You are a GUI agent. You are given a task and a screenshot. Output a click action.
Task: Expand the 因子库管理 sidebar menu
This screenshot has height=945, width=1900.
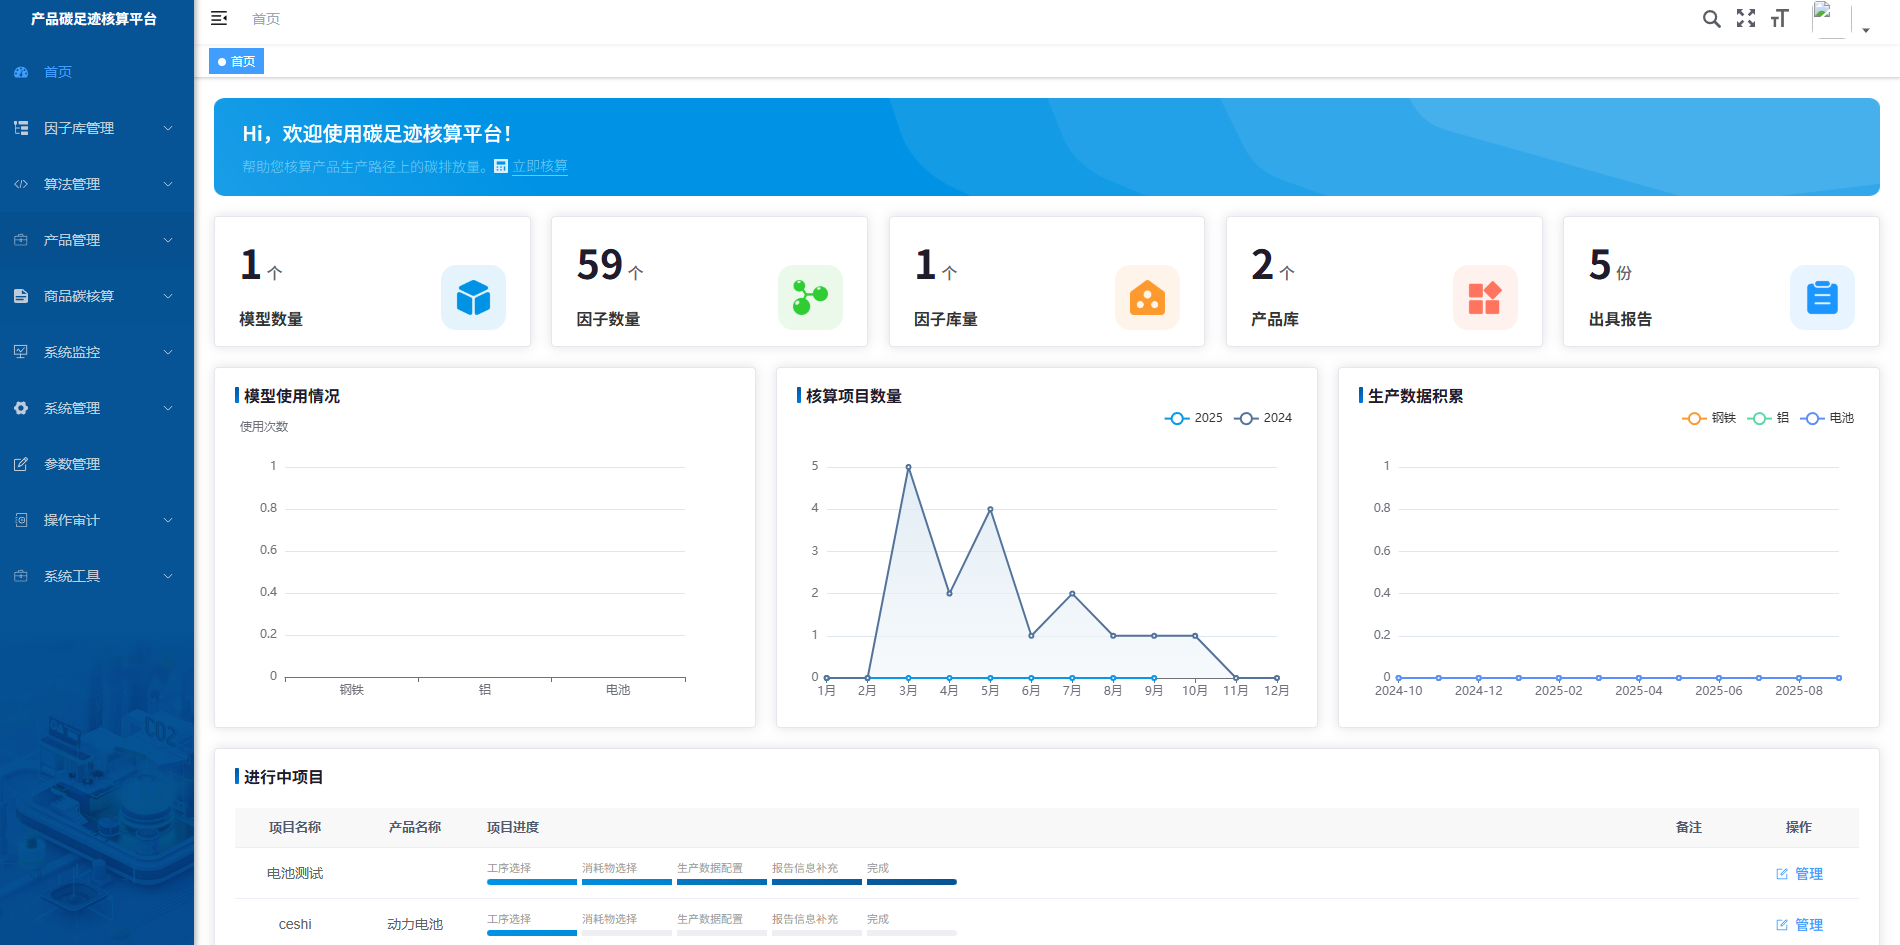point(97,128)
